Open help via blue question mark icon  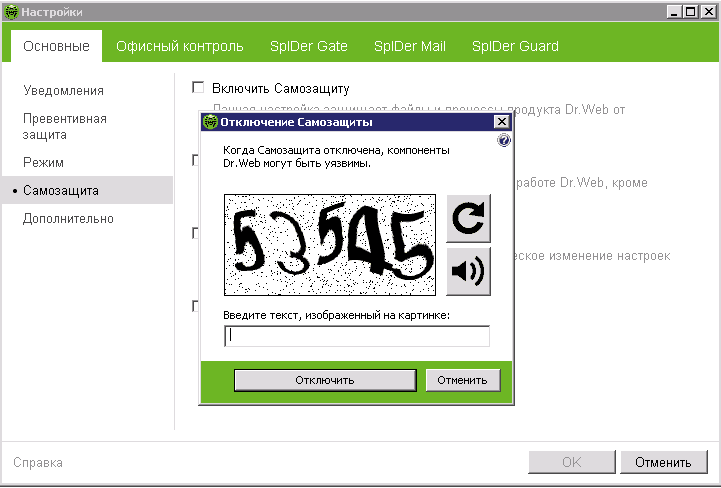[x=504, y=141]
